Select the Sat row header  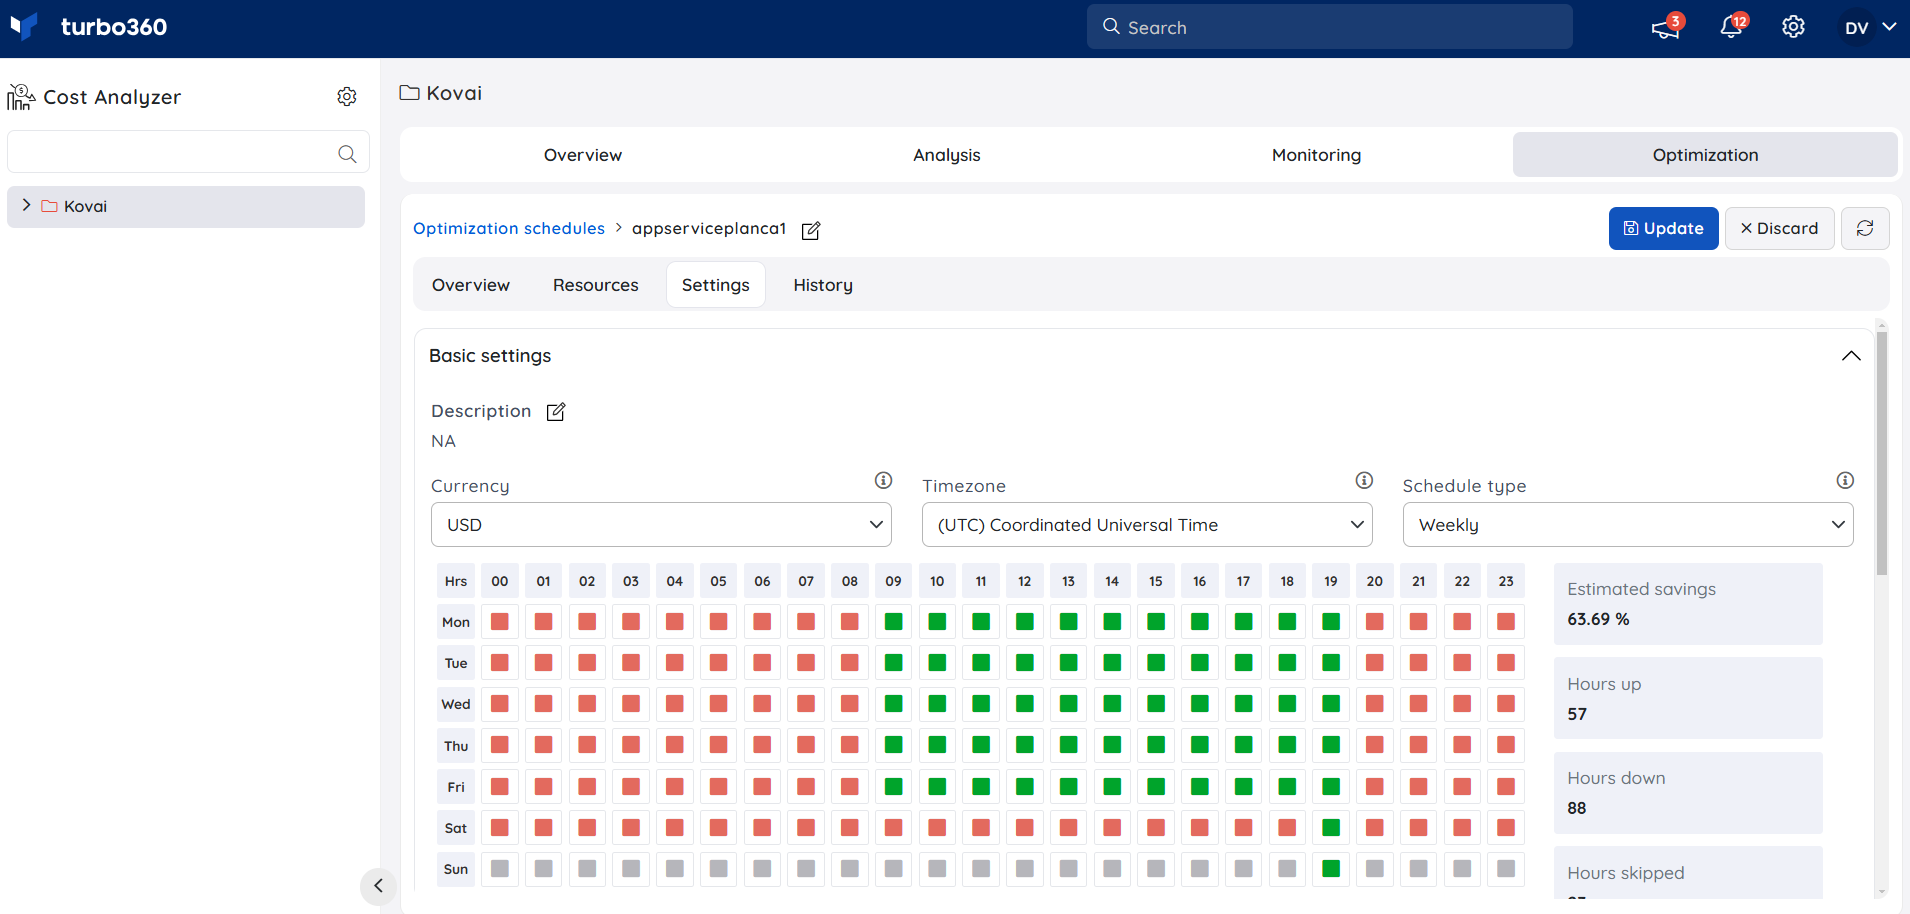[456, 828]
